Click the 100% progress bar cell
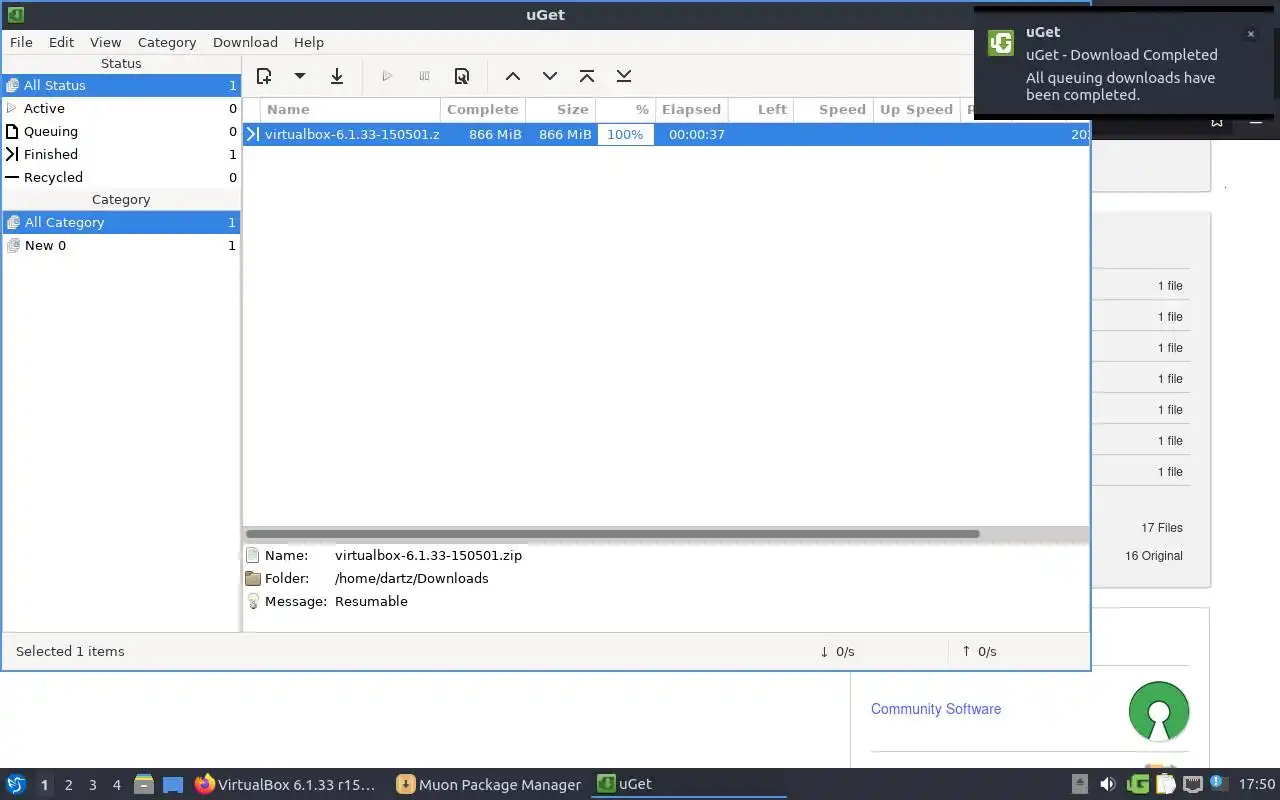 click(x=625, y=134)
